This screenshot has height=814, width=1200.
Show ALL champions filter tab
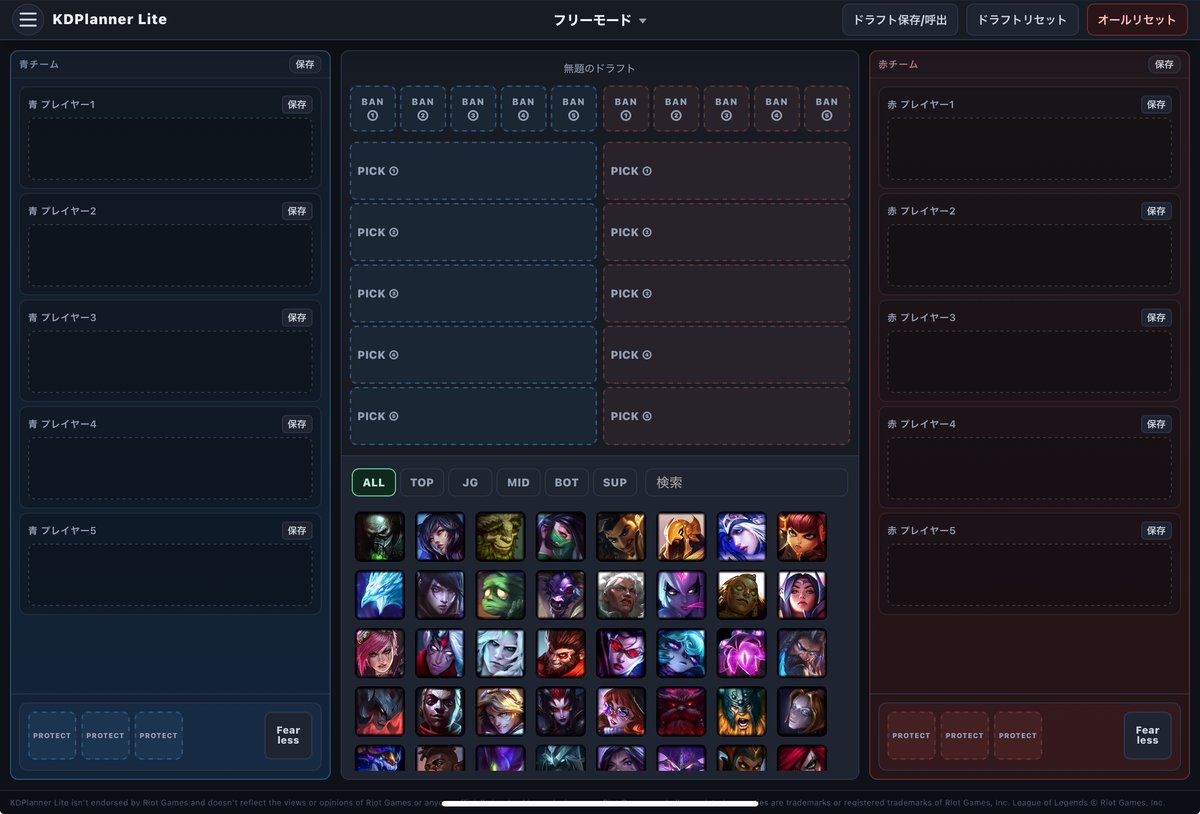[x=374, y=483]
